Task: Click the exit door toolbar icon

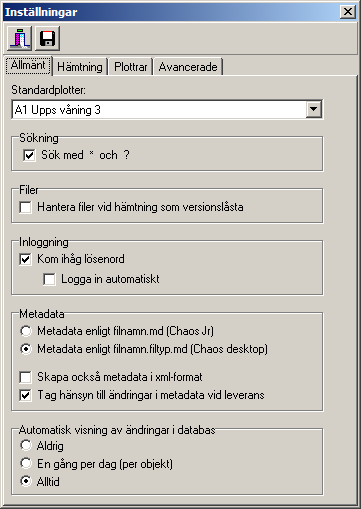Action: pyautogui.click(x=19, y=38)
